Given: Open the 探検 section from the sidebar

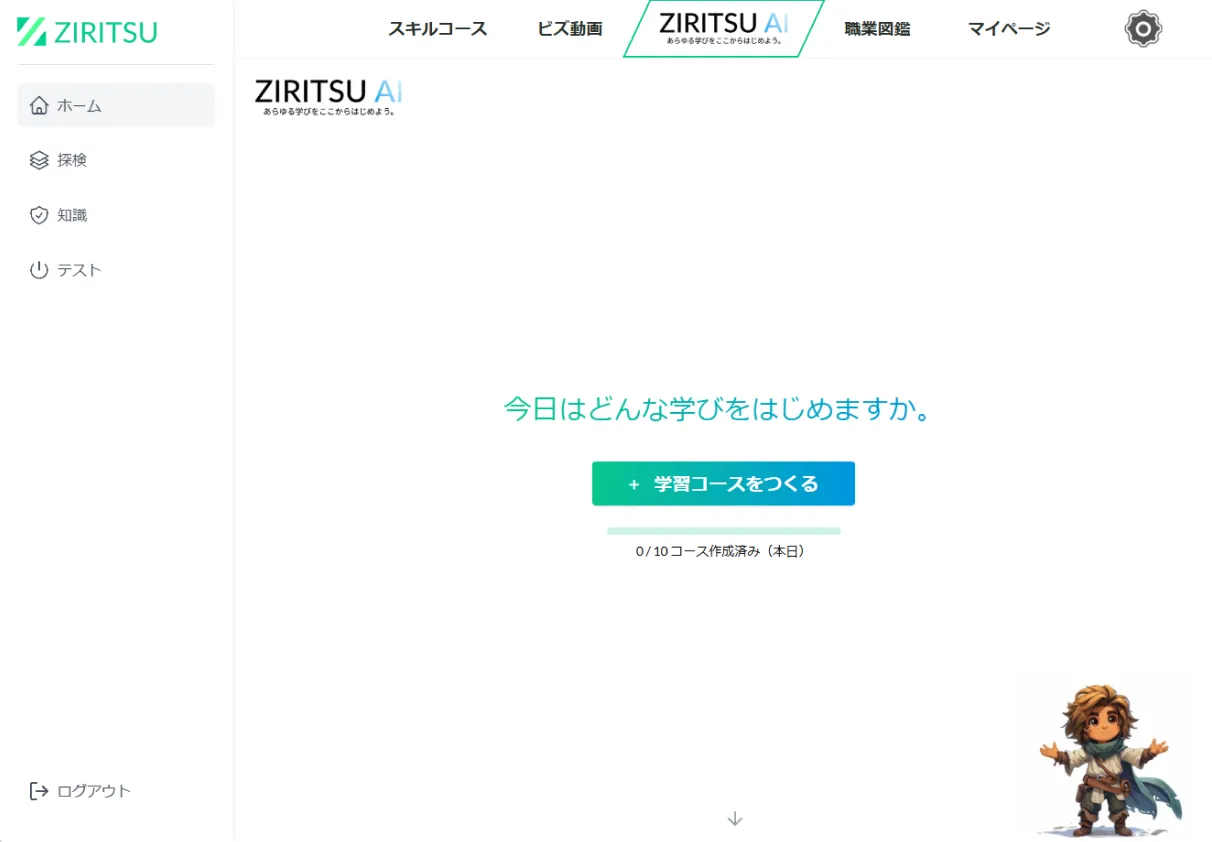Looking at the screenshot, I should [x=39, y=160].
